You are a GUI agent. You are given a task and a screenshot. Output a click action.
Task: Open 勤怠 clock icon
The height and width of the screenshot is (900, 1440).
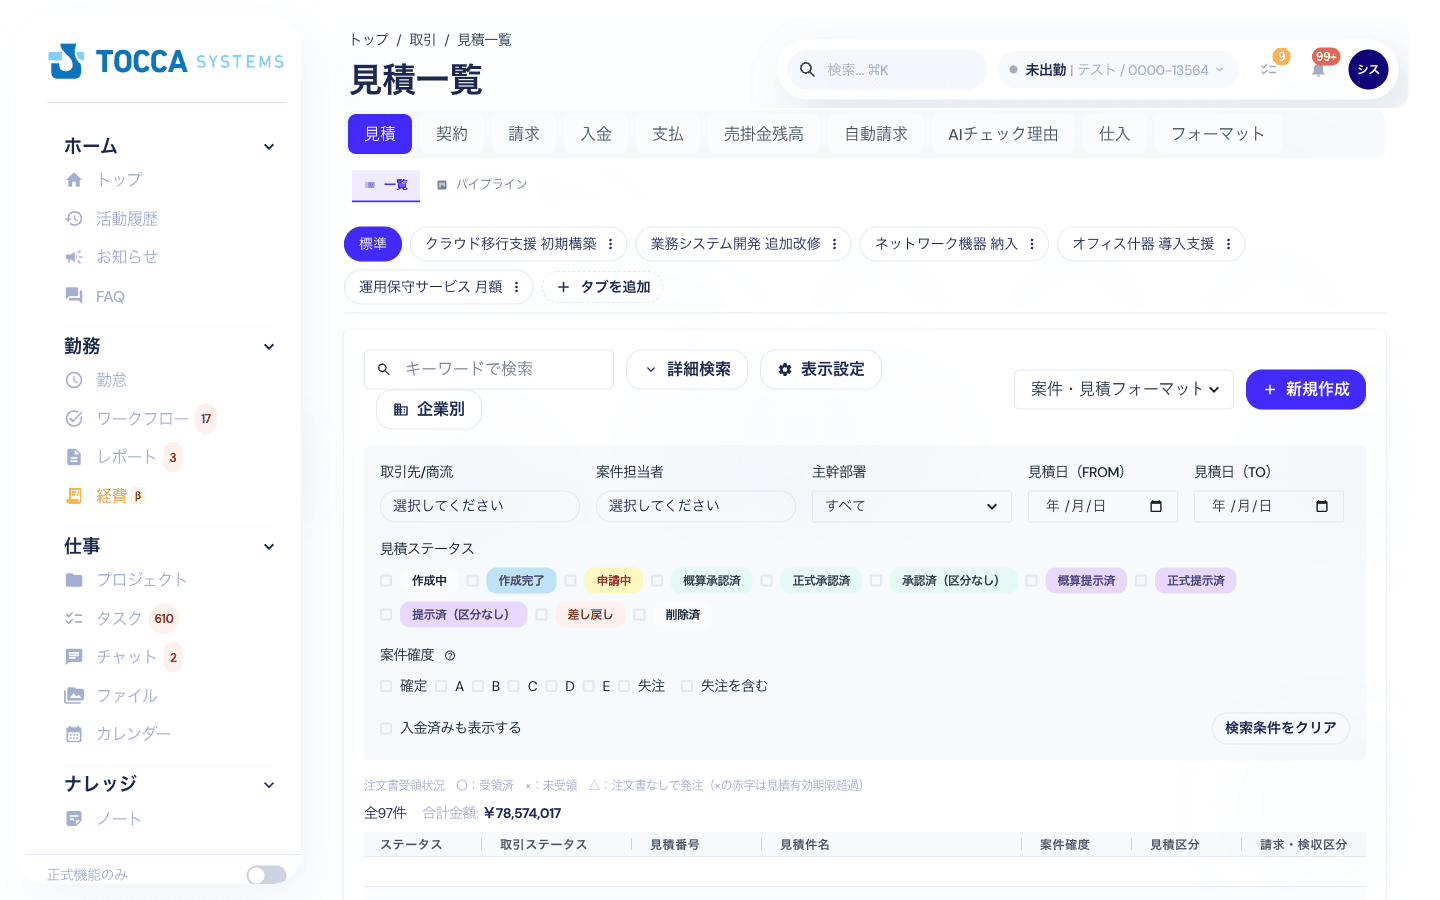(74, 380)
